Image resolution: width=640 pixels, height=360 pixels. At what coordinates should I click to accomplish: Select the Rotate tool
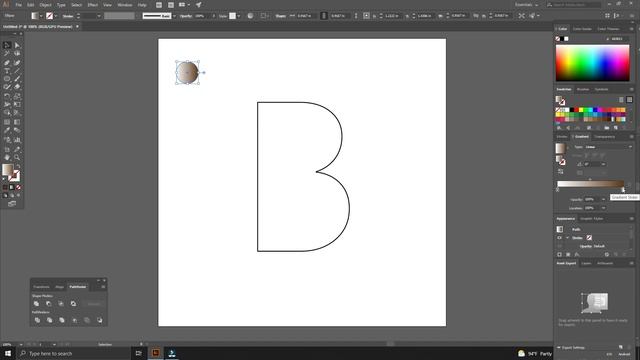[x=7, y=96]
